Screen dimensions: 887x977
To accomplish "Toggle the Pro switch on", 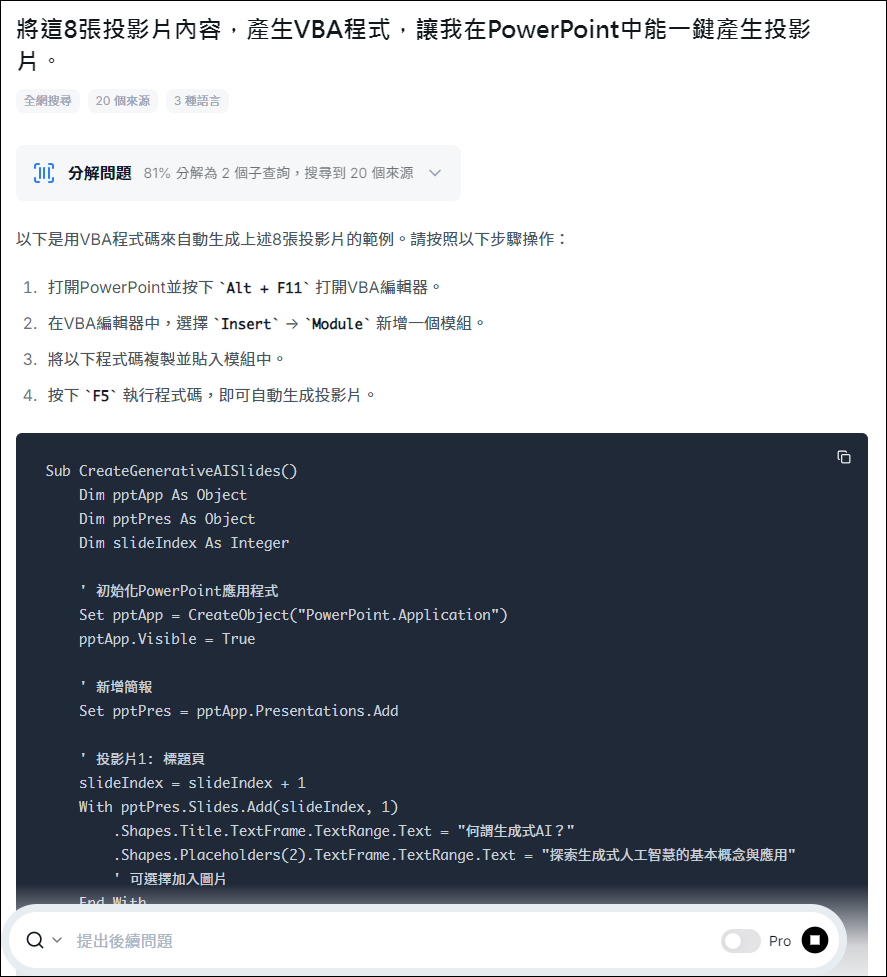I will click(x=741, y=941).
